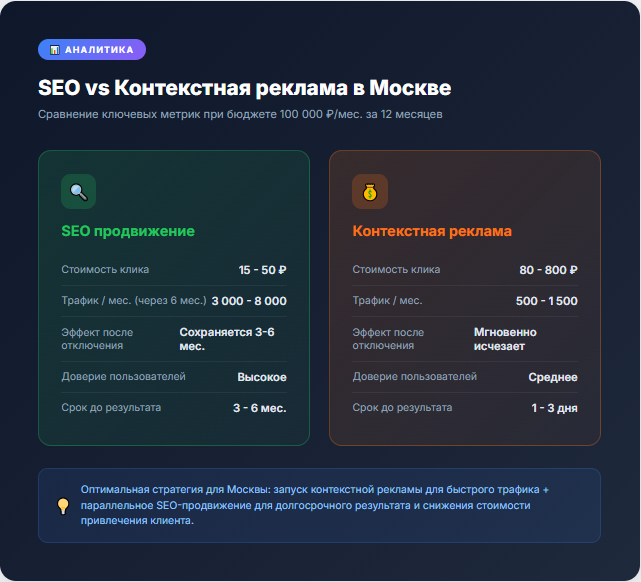
Task: Click the main heading about SEO vs Контекстная реклама
Action: click(x=245, y=87)
